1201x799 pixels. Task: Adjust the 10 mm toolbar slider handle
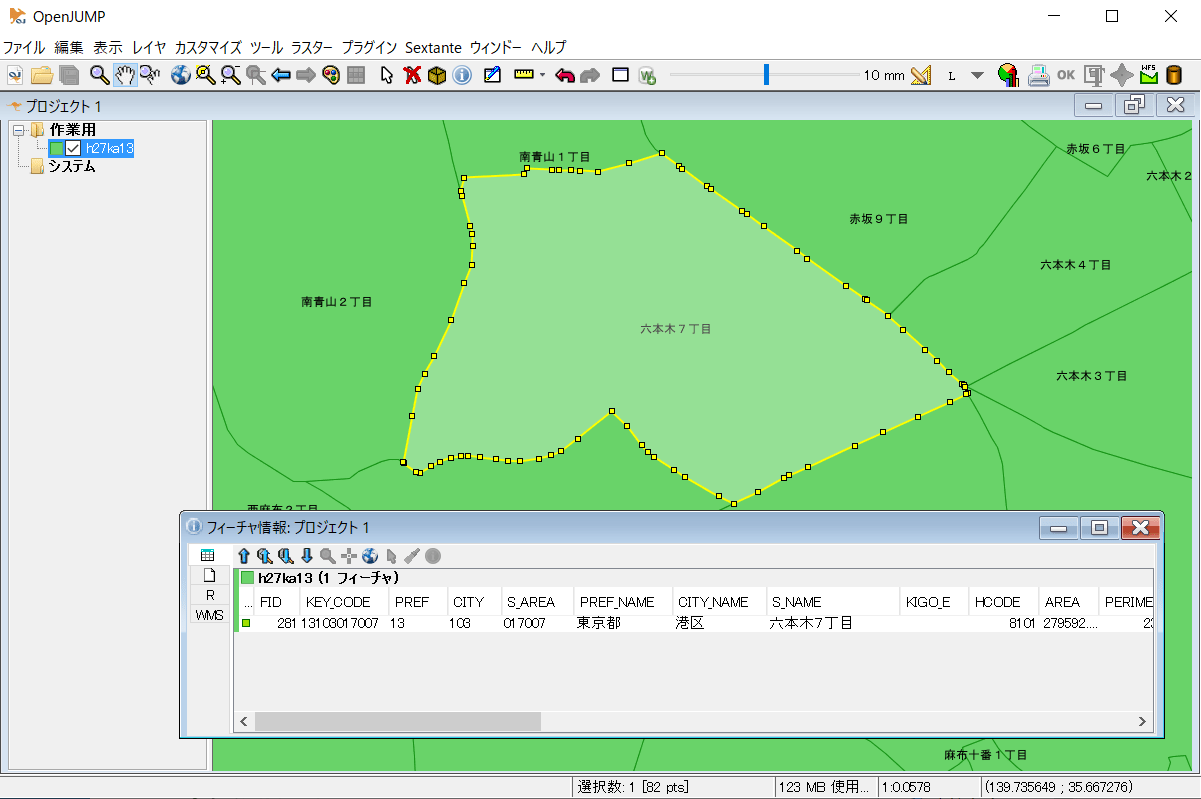click(x=766, y=75)
